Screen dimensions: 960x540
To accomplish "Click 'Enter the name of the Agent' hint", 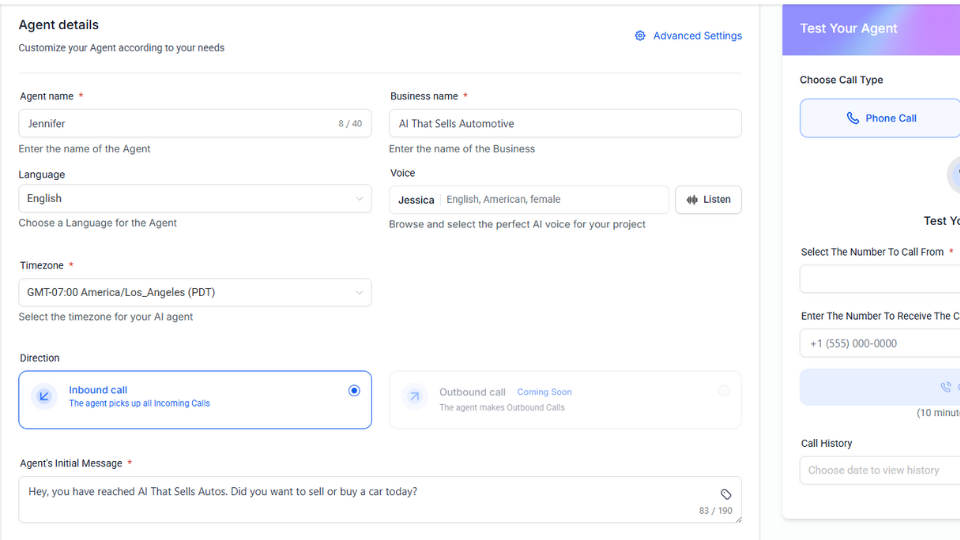I will 84,149.
